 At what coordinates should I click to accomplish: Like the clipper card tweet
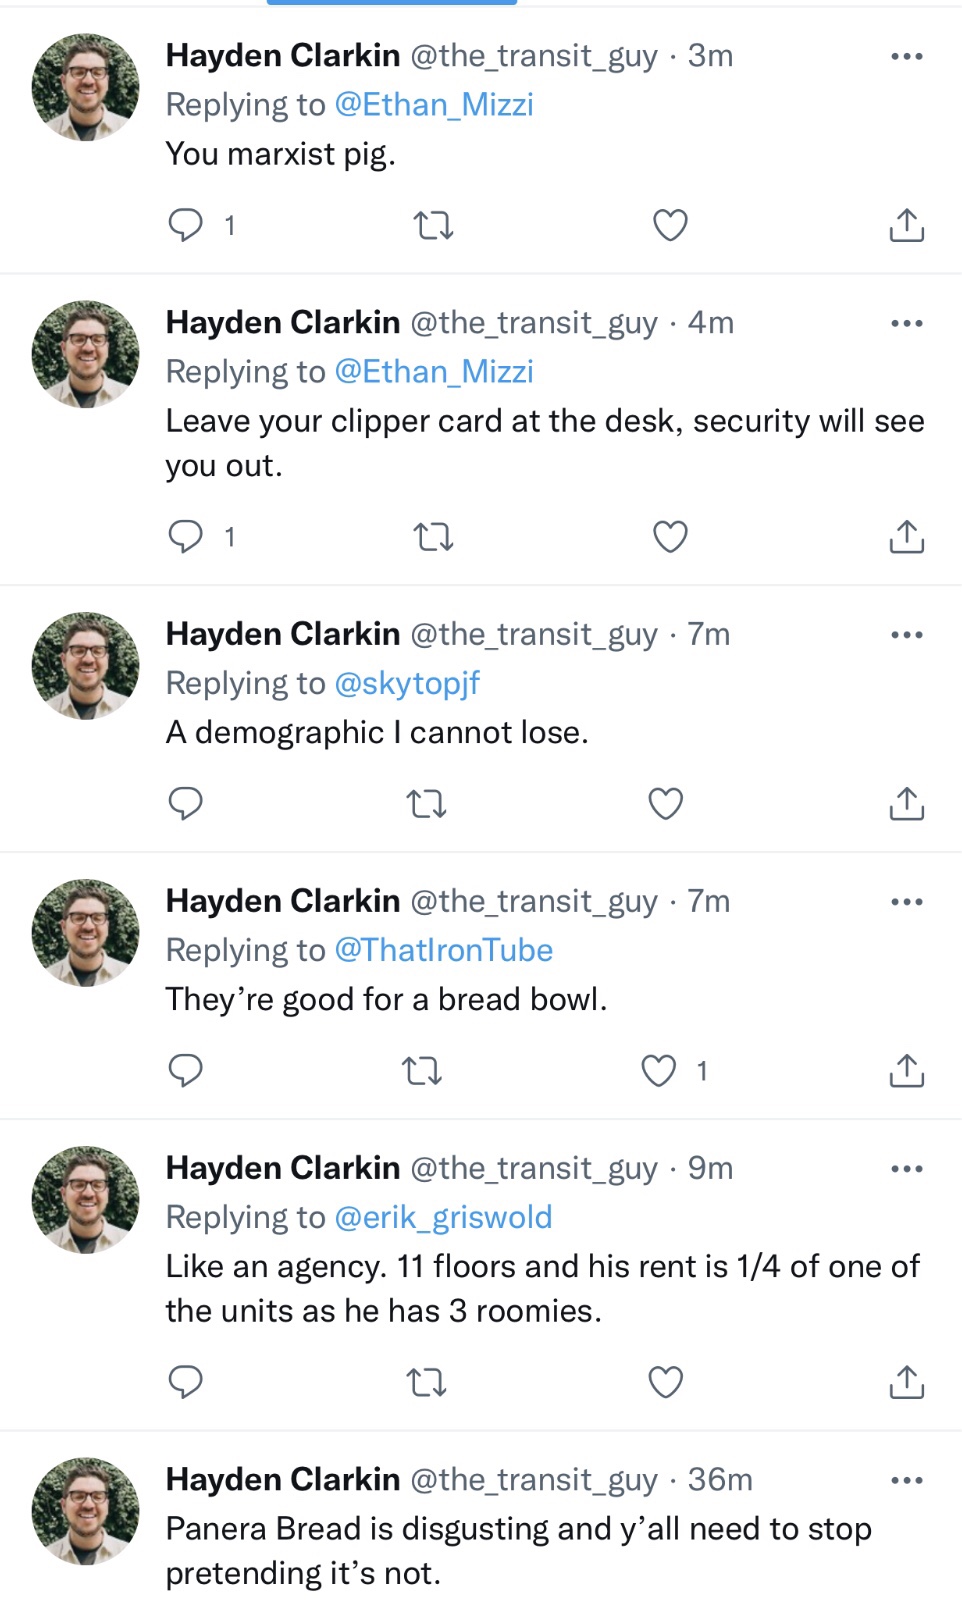coord(670,537)
